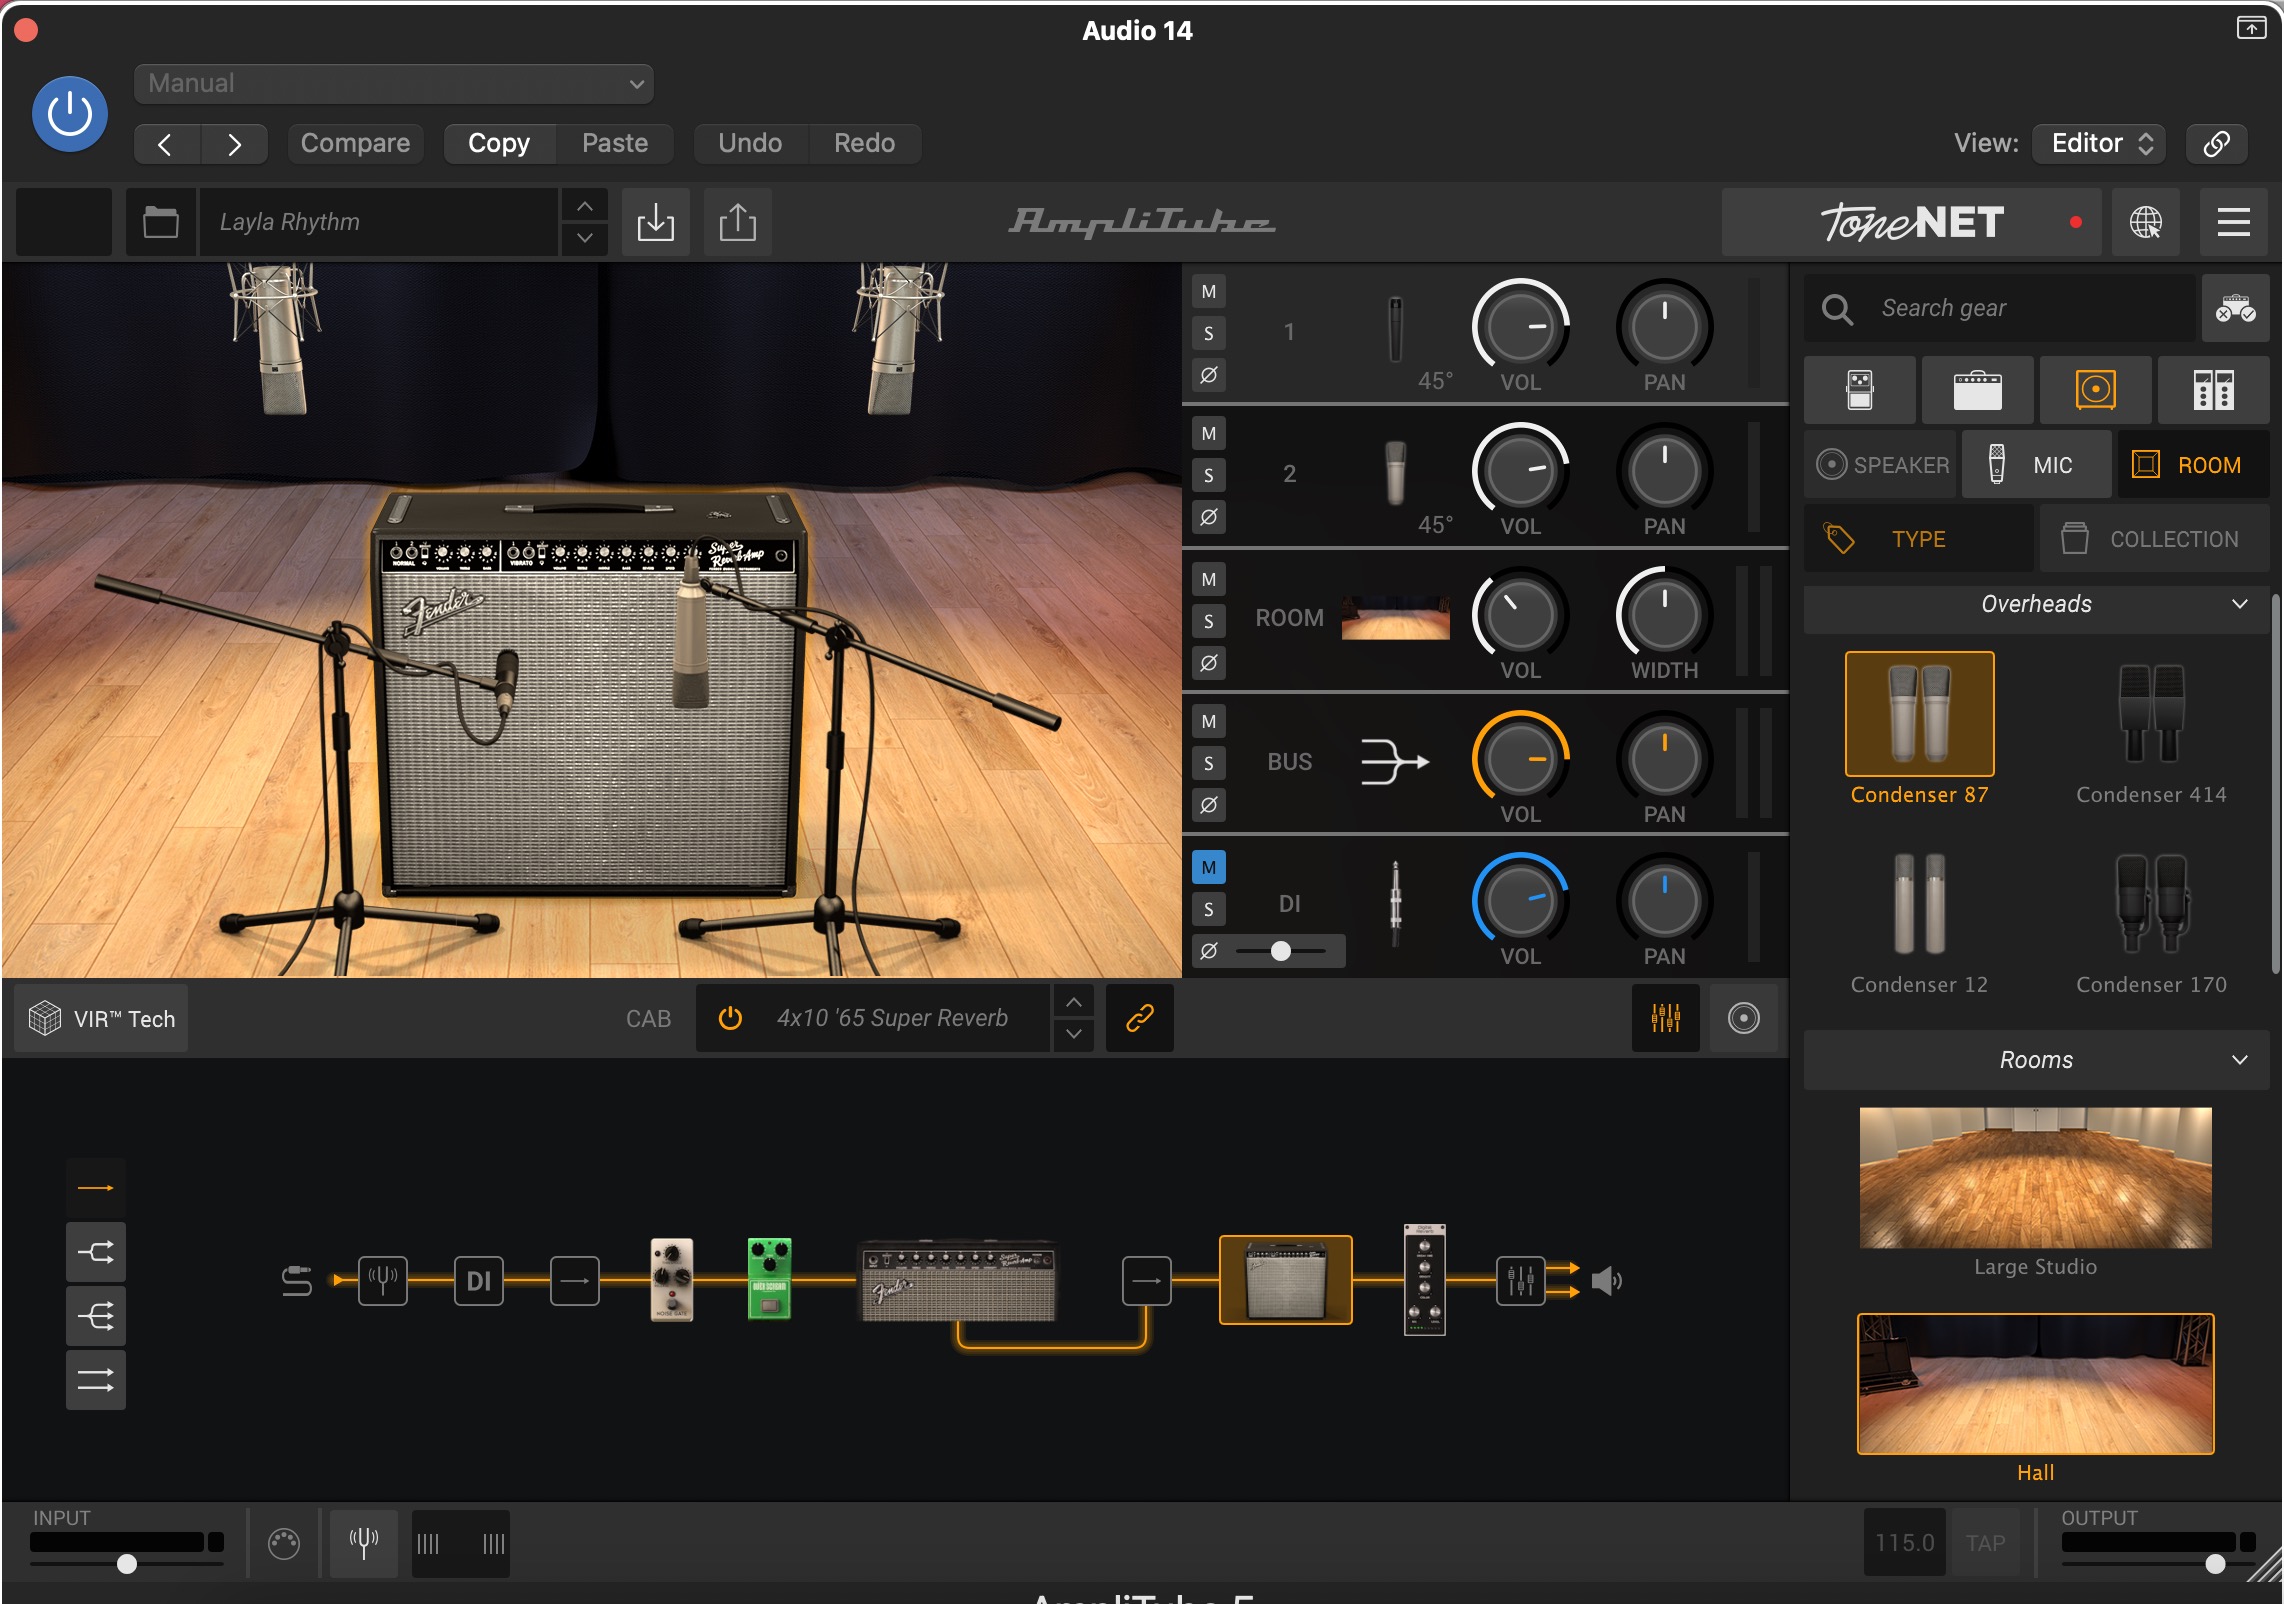Image resolution: width=2284 pixels, height=1604 pixels.
Task: Open the 4x10 '65 Super Reverb selector
Action: [892, 1018]
